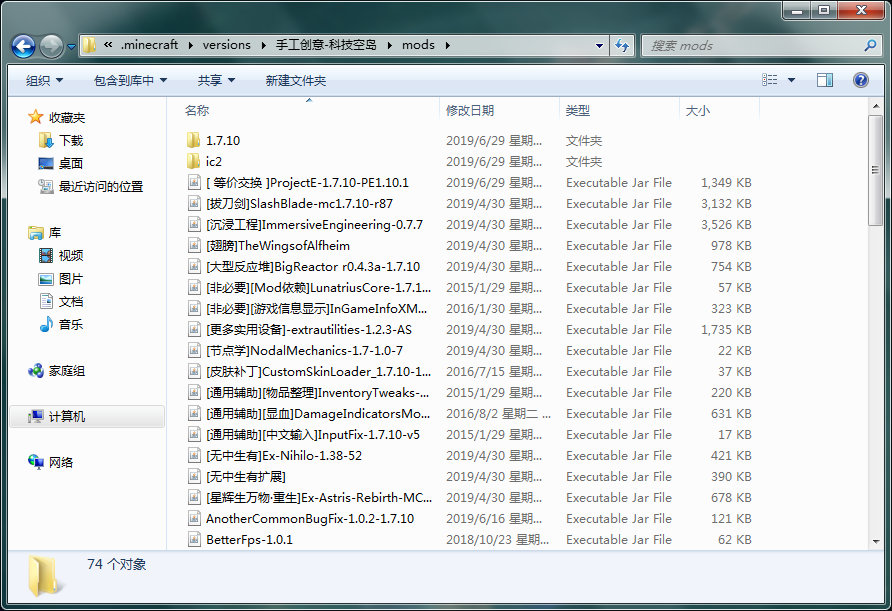Click jar icon of SlashBlade-mc1.7.10-r87
This screenshot has width=892, height=611.
click(194, 203)
